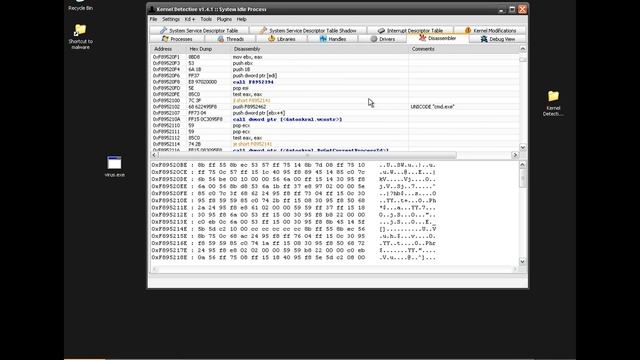Screen dimensions: 640x360
Task: Select the Shortcut to malware folder icon
Action: [80, 37]
